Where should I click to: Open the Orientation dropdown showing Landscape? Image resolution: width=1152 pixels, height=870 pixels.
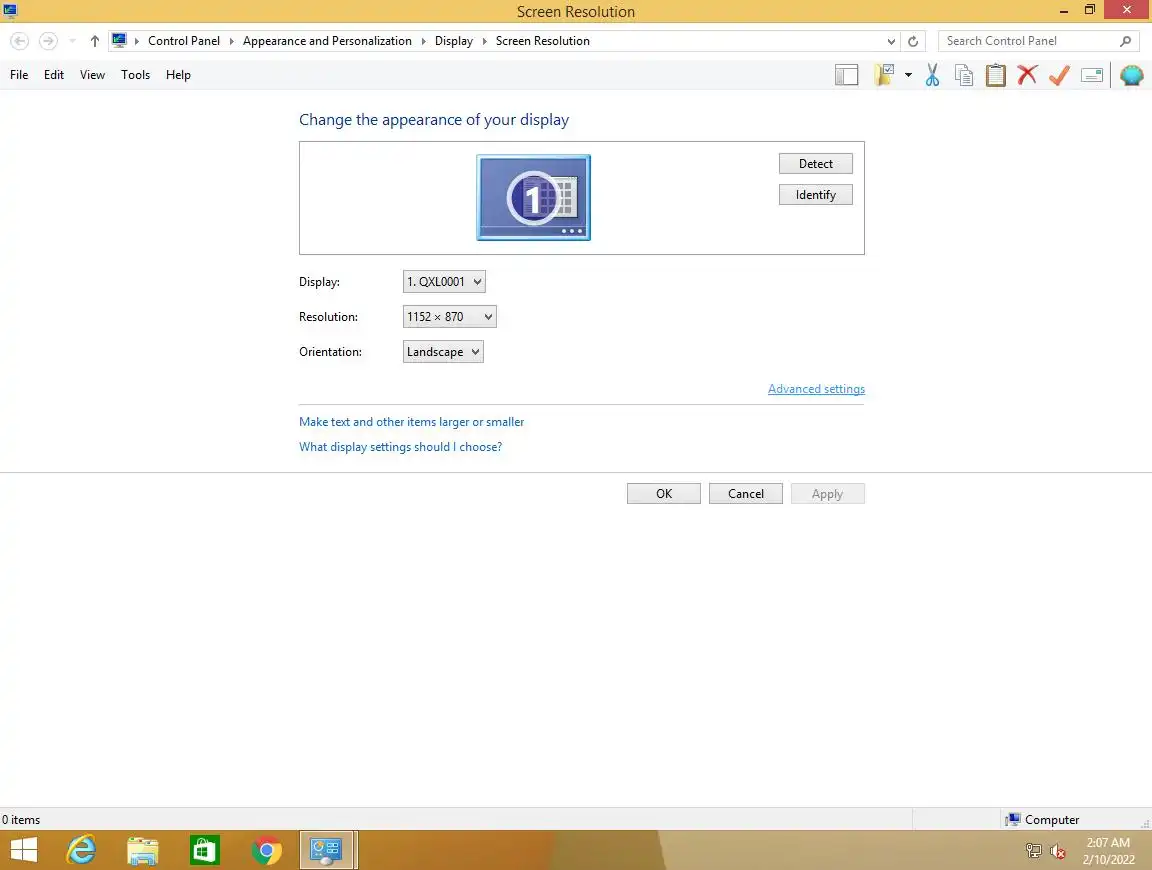[x=443, y=352]
